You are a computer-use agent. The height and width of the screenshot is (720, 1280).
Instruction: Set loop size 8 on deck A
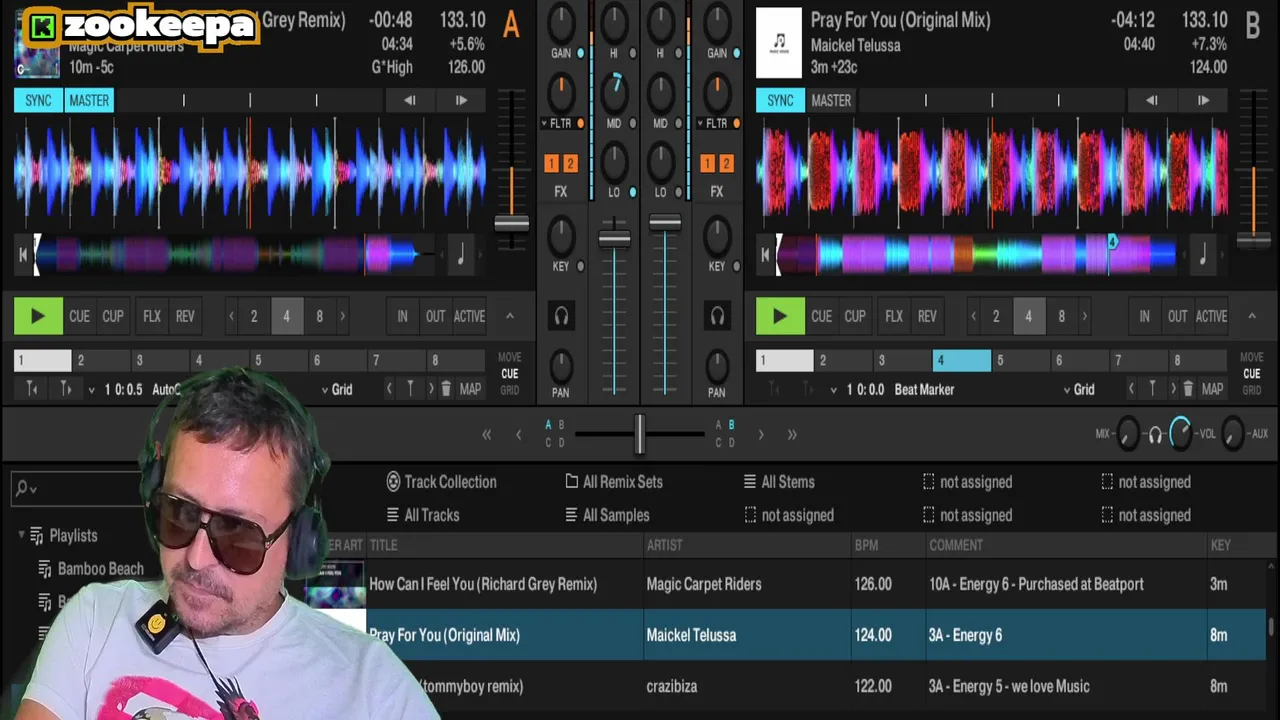pos(319,316)
